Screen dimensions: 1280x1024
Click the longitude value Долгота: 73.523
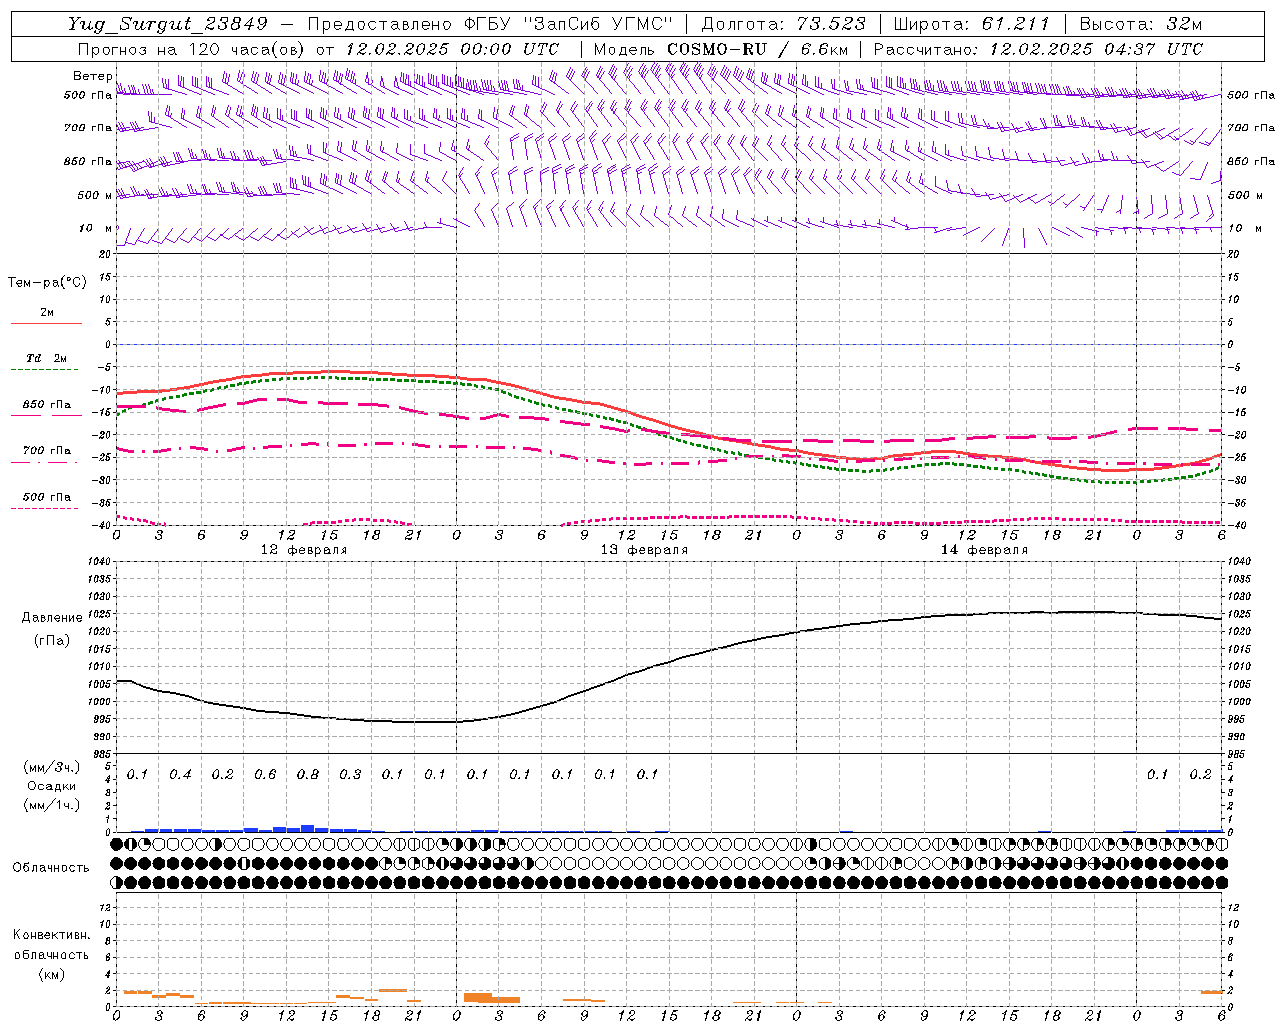784,24
